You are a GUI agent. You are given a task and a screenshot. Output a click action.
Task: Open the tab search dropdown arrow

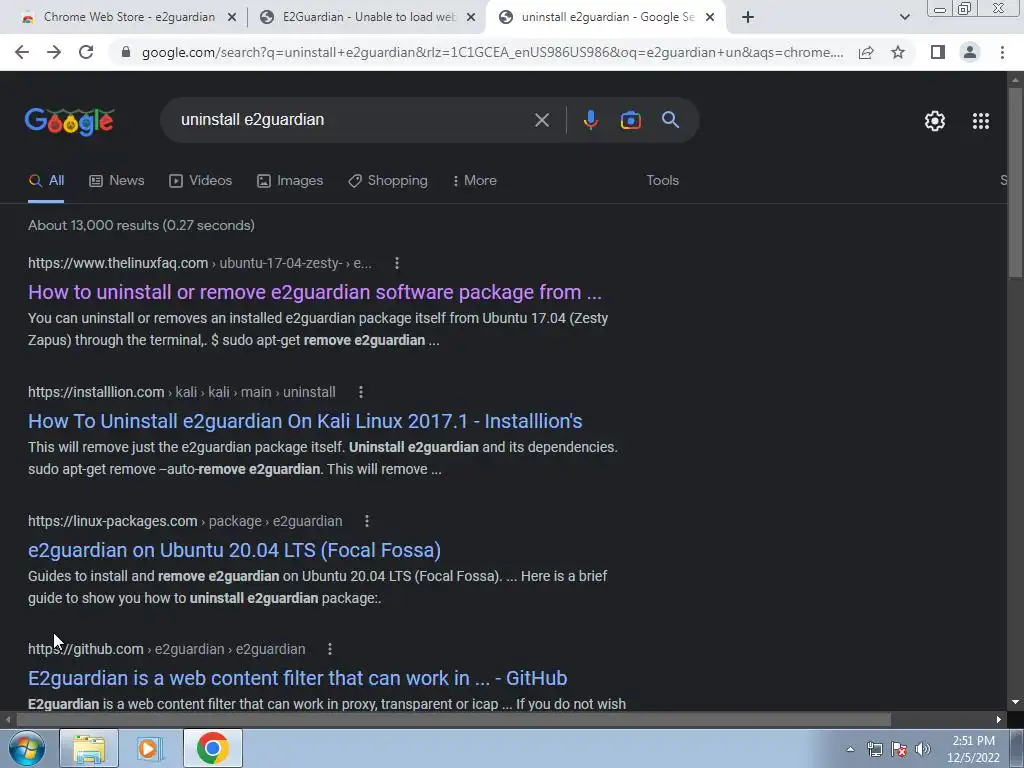pos(904,18)
